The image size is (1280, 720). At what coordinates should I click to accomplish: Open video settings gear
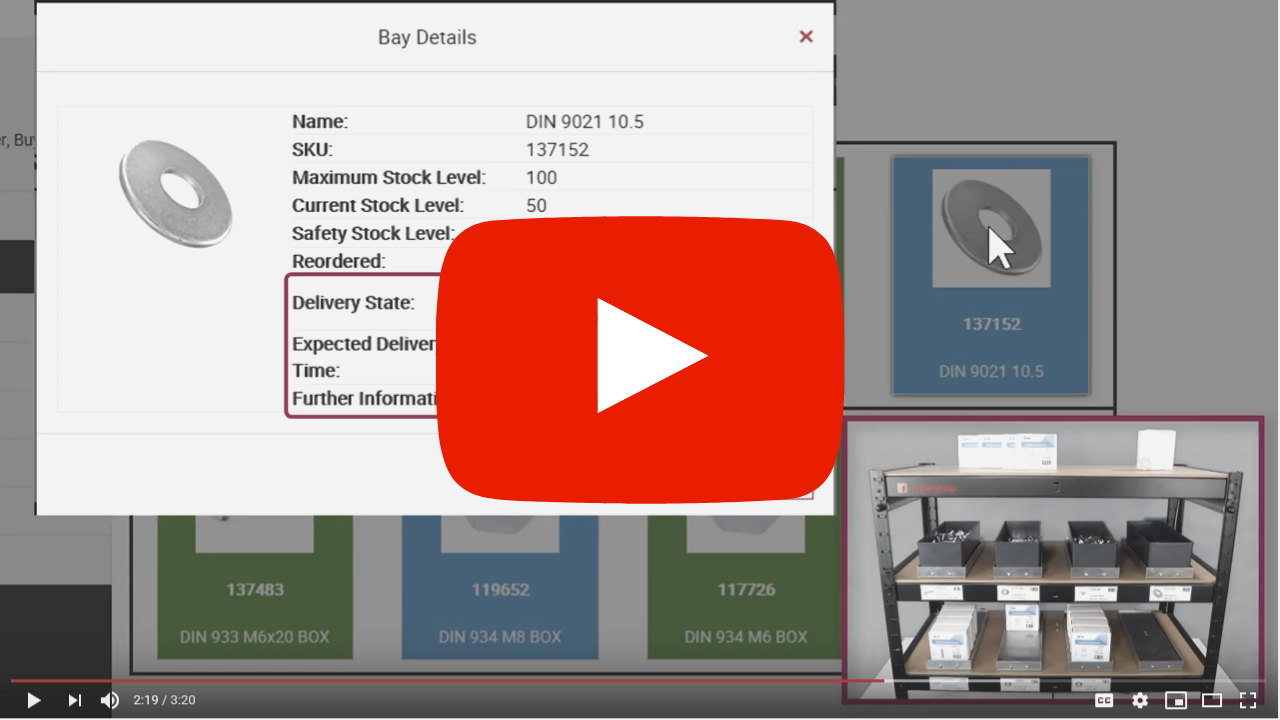click(x=1140, y=700)
